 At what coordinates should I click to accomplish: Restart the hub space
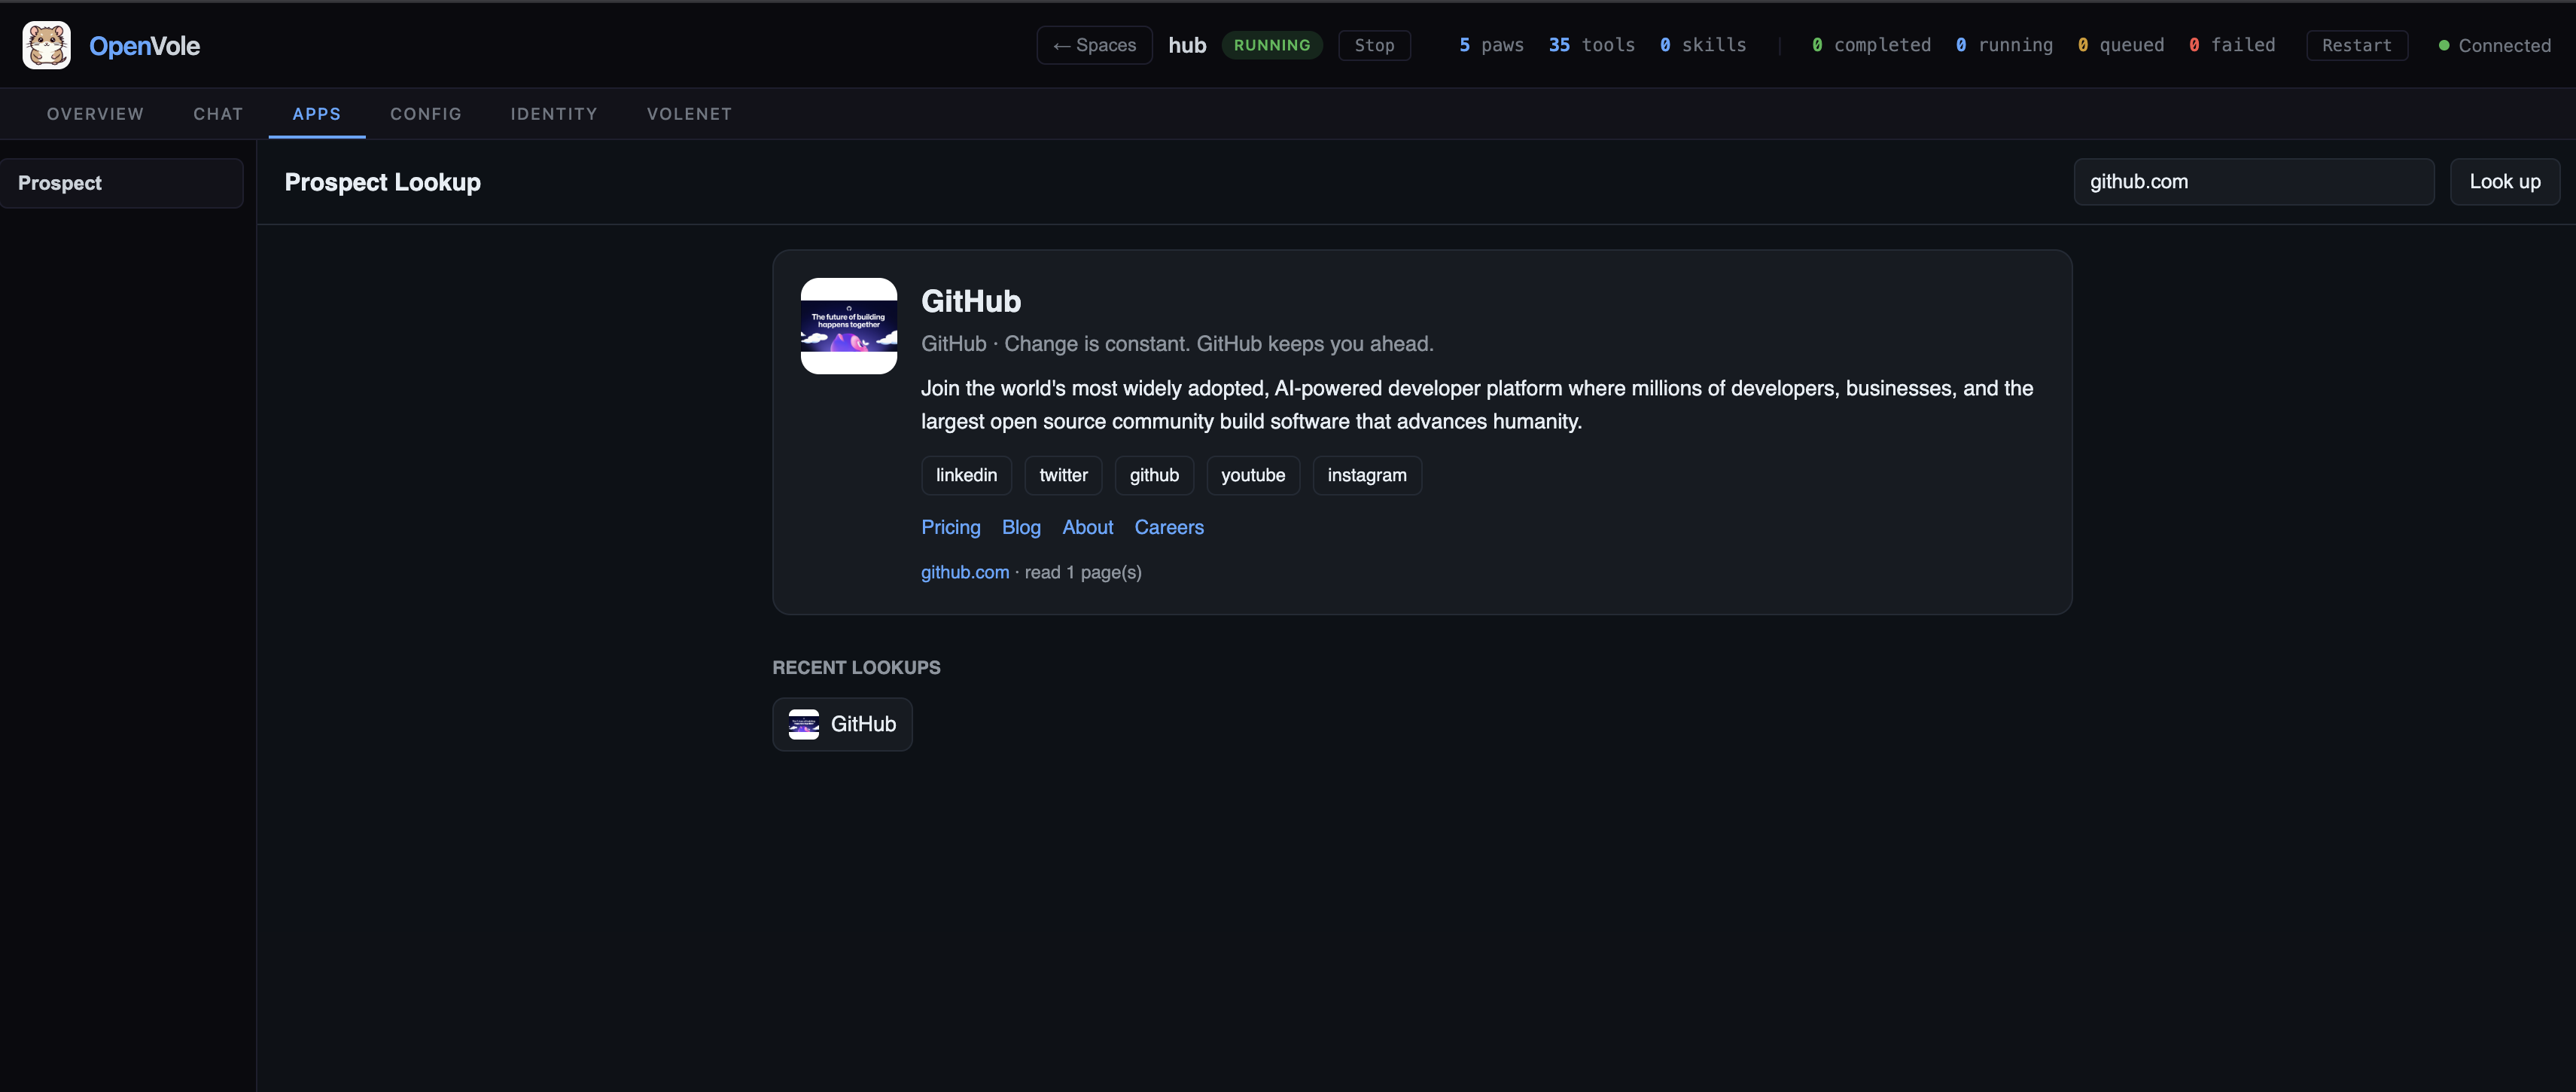[2357, 45]
